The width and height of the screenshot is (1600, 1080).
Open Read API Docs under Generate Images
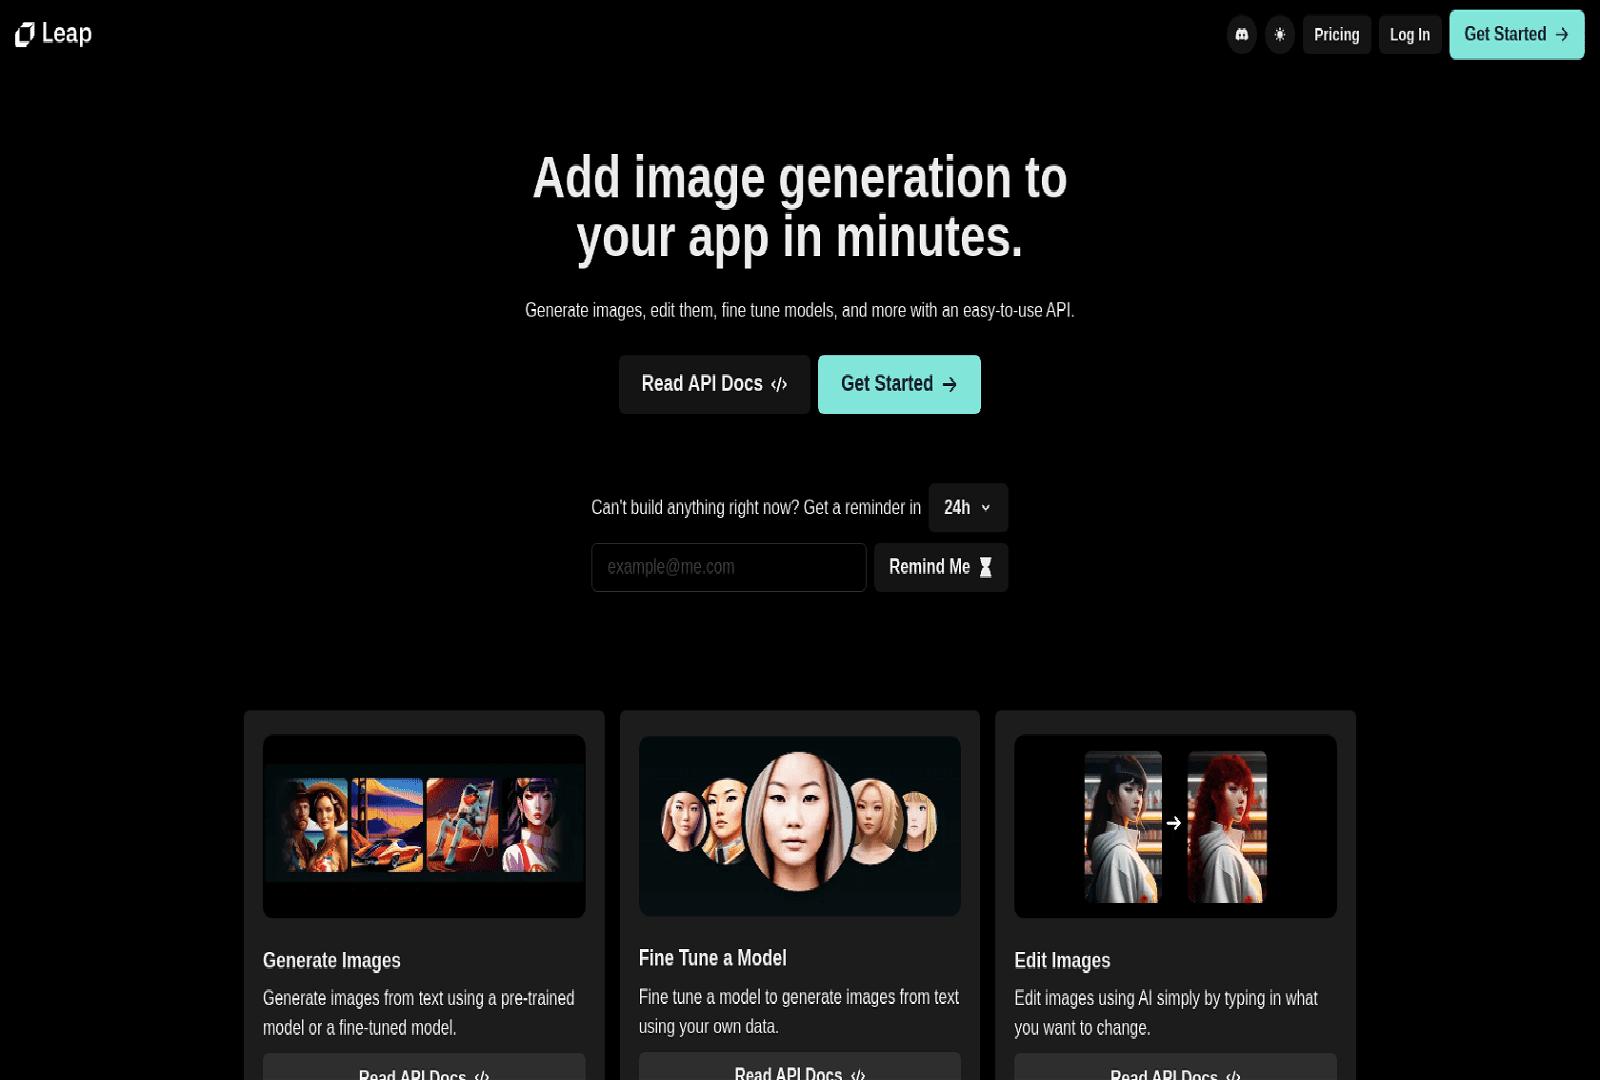424,1068
